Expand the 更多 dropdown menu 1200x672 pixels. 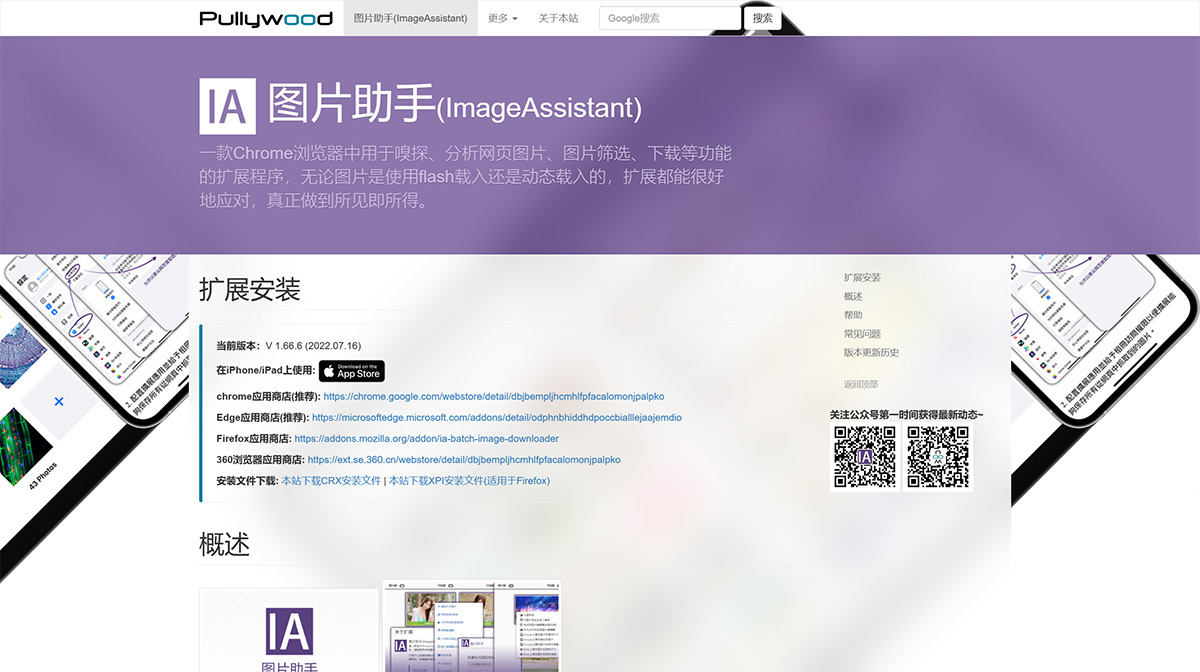502,17
